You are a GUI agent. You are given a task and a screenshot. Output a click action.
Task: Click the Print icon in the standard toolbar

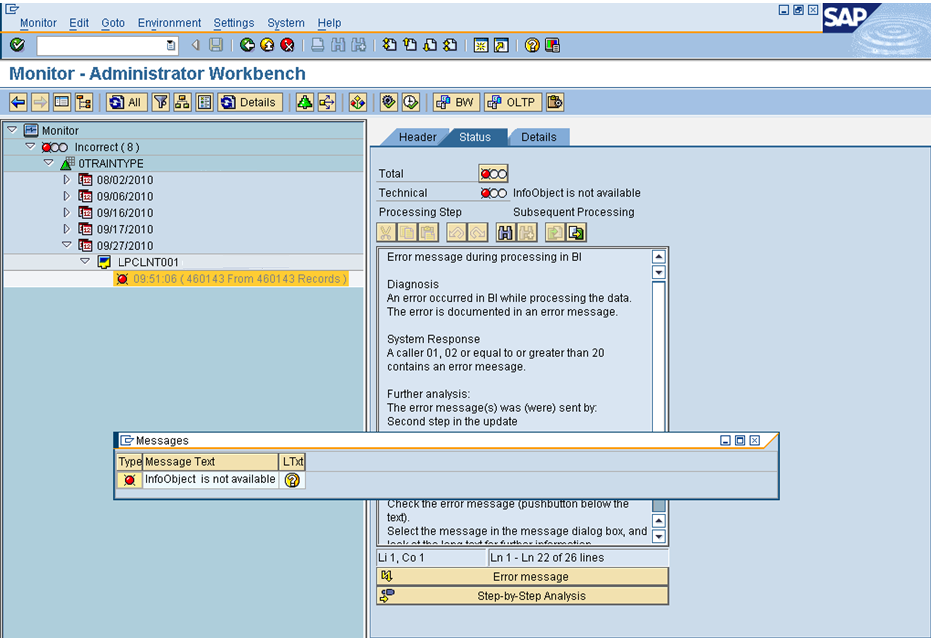point(318,45)
